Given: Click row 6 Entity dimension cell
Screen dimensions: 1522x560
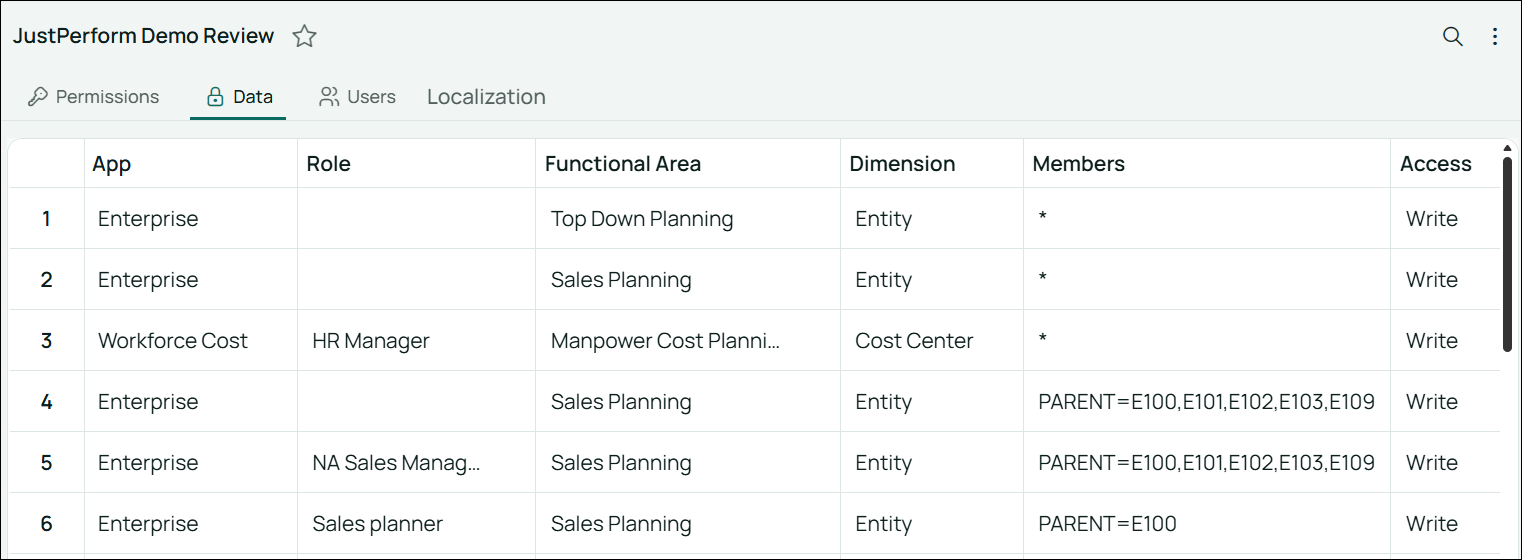Looking at the screenshot, I should tap(932, 523).
